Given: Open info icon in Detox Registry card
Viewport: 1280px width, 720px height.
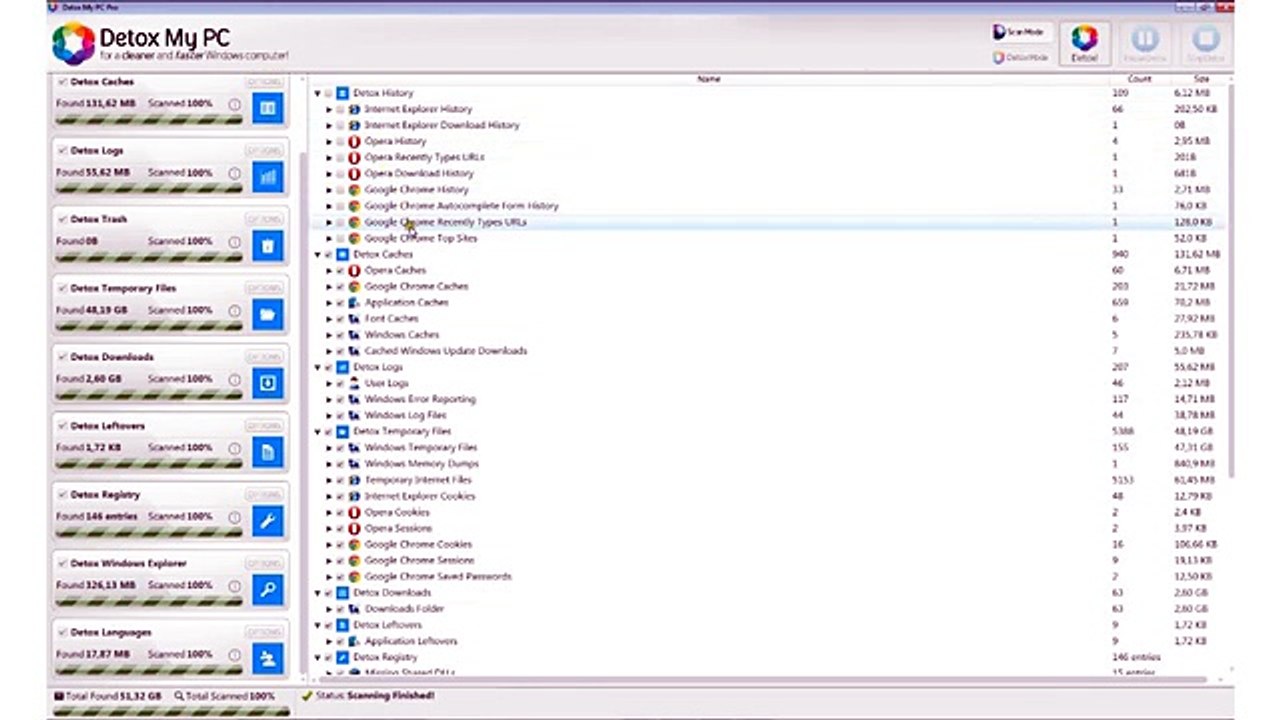Looking at the screenshot, I should coord(234,517).
